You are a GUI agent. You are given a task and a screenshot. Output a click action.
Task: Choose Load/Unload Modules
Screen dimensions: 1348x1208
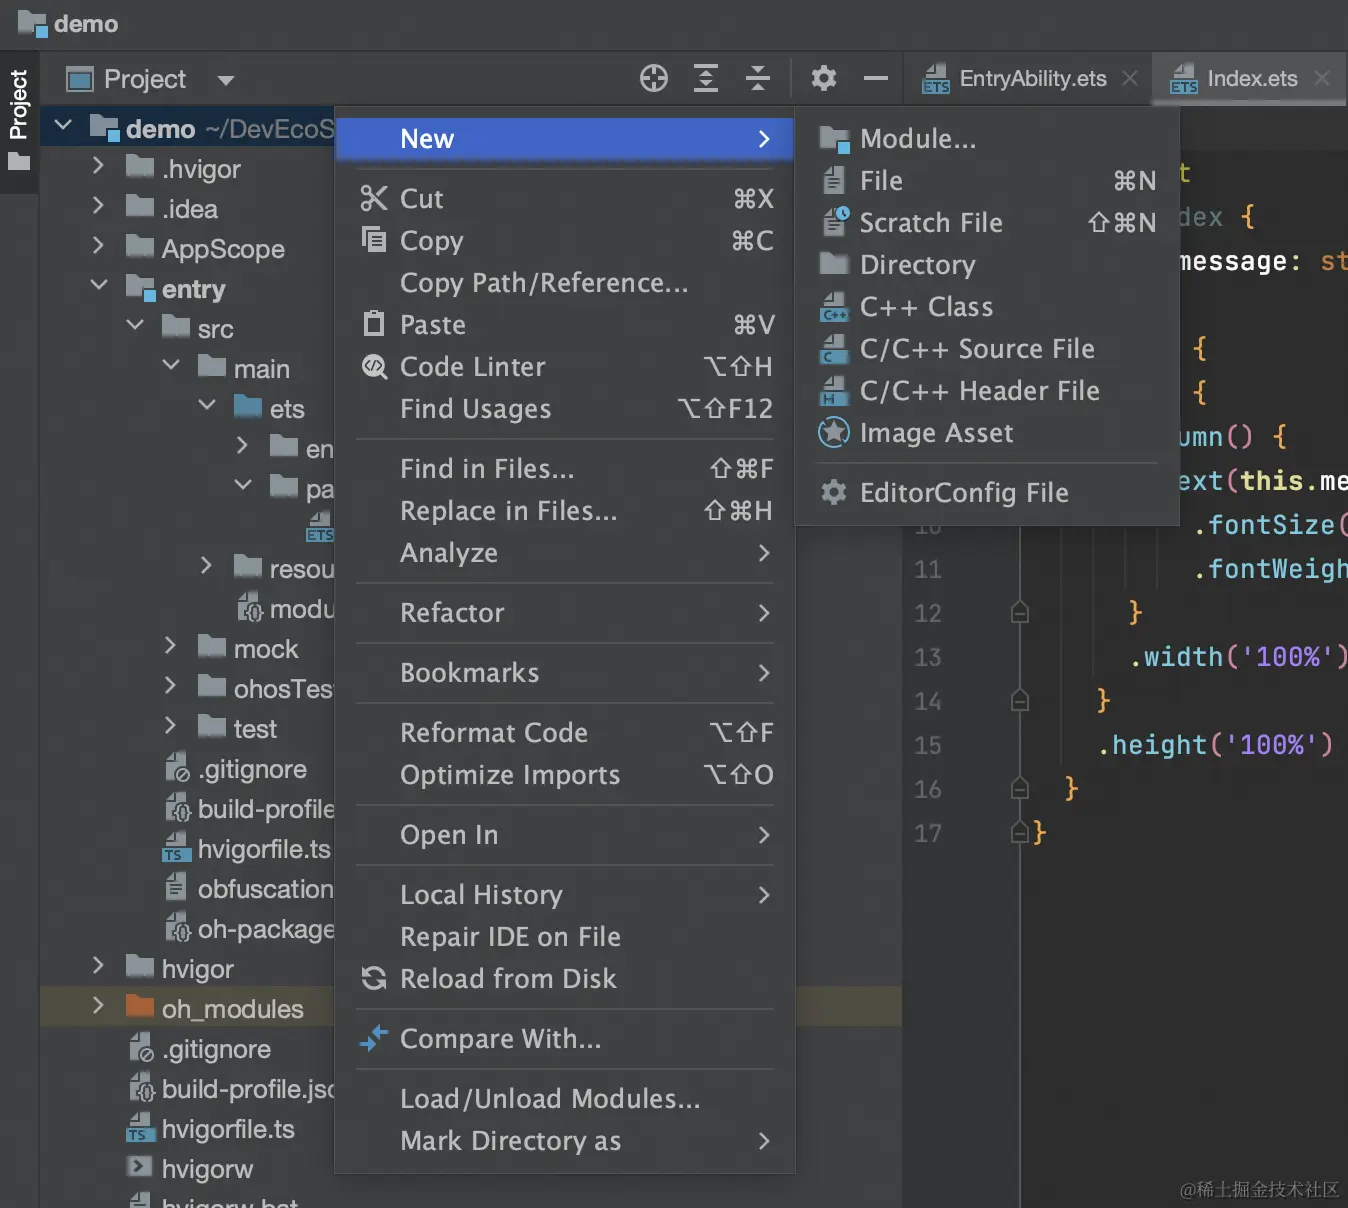[x=565, y=1099]
